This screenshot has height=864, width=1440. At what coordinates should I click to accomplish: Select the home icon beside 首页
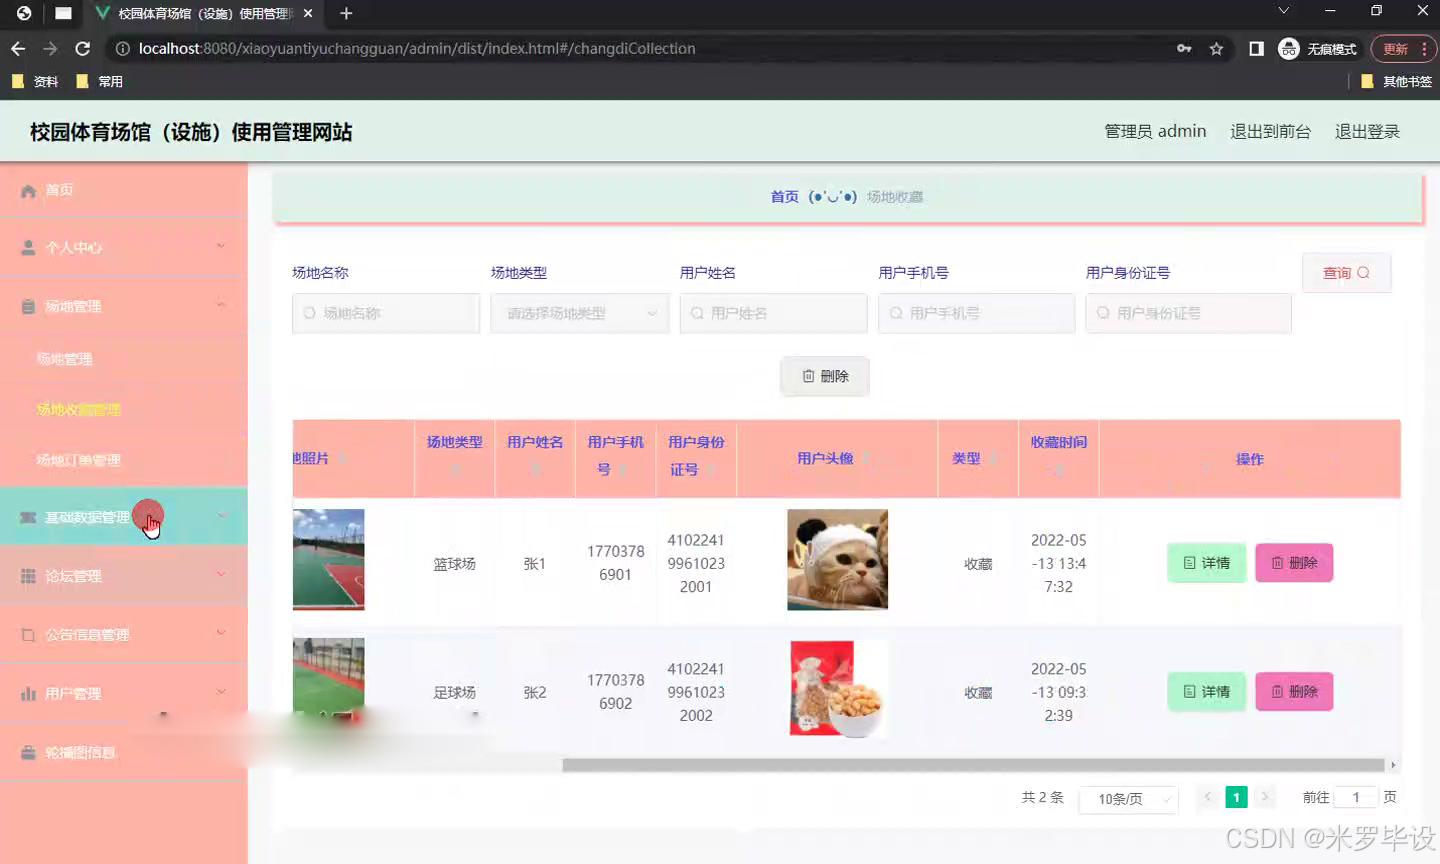coord(29,190)
